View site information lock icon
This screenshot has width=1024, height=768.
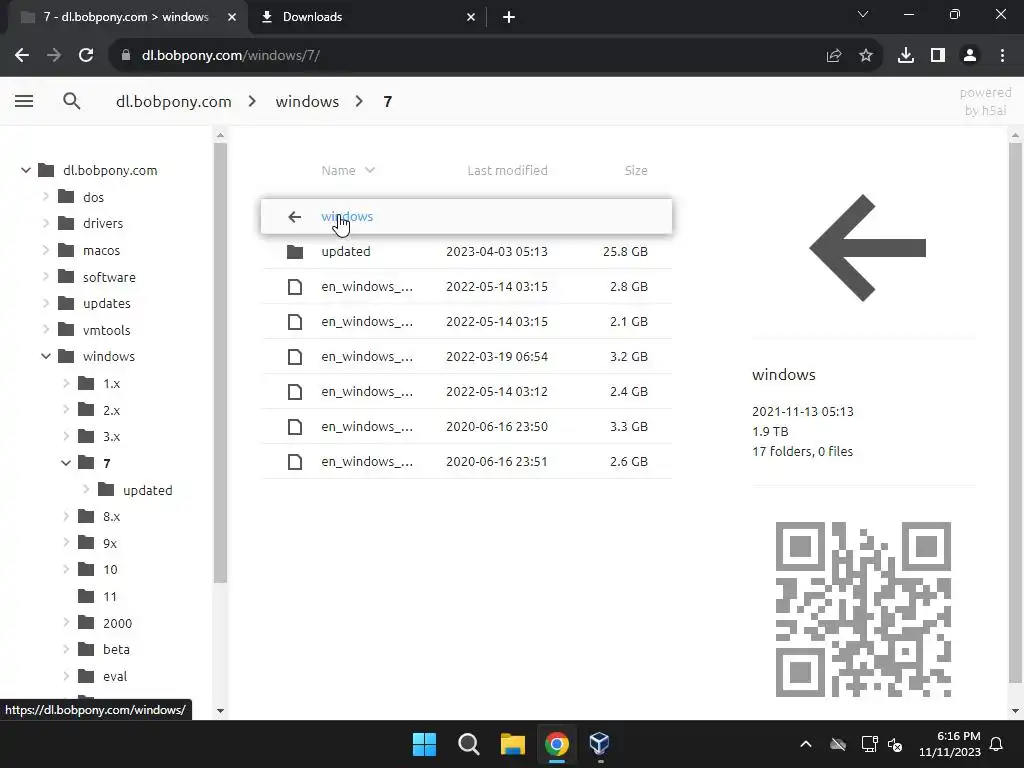coord(126,56)
